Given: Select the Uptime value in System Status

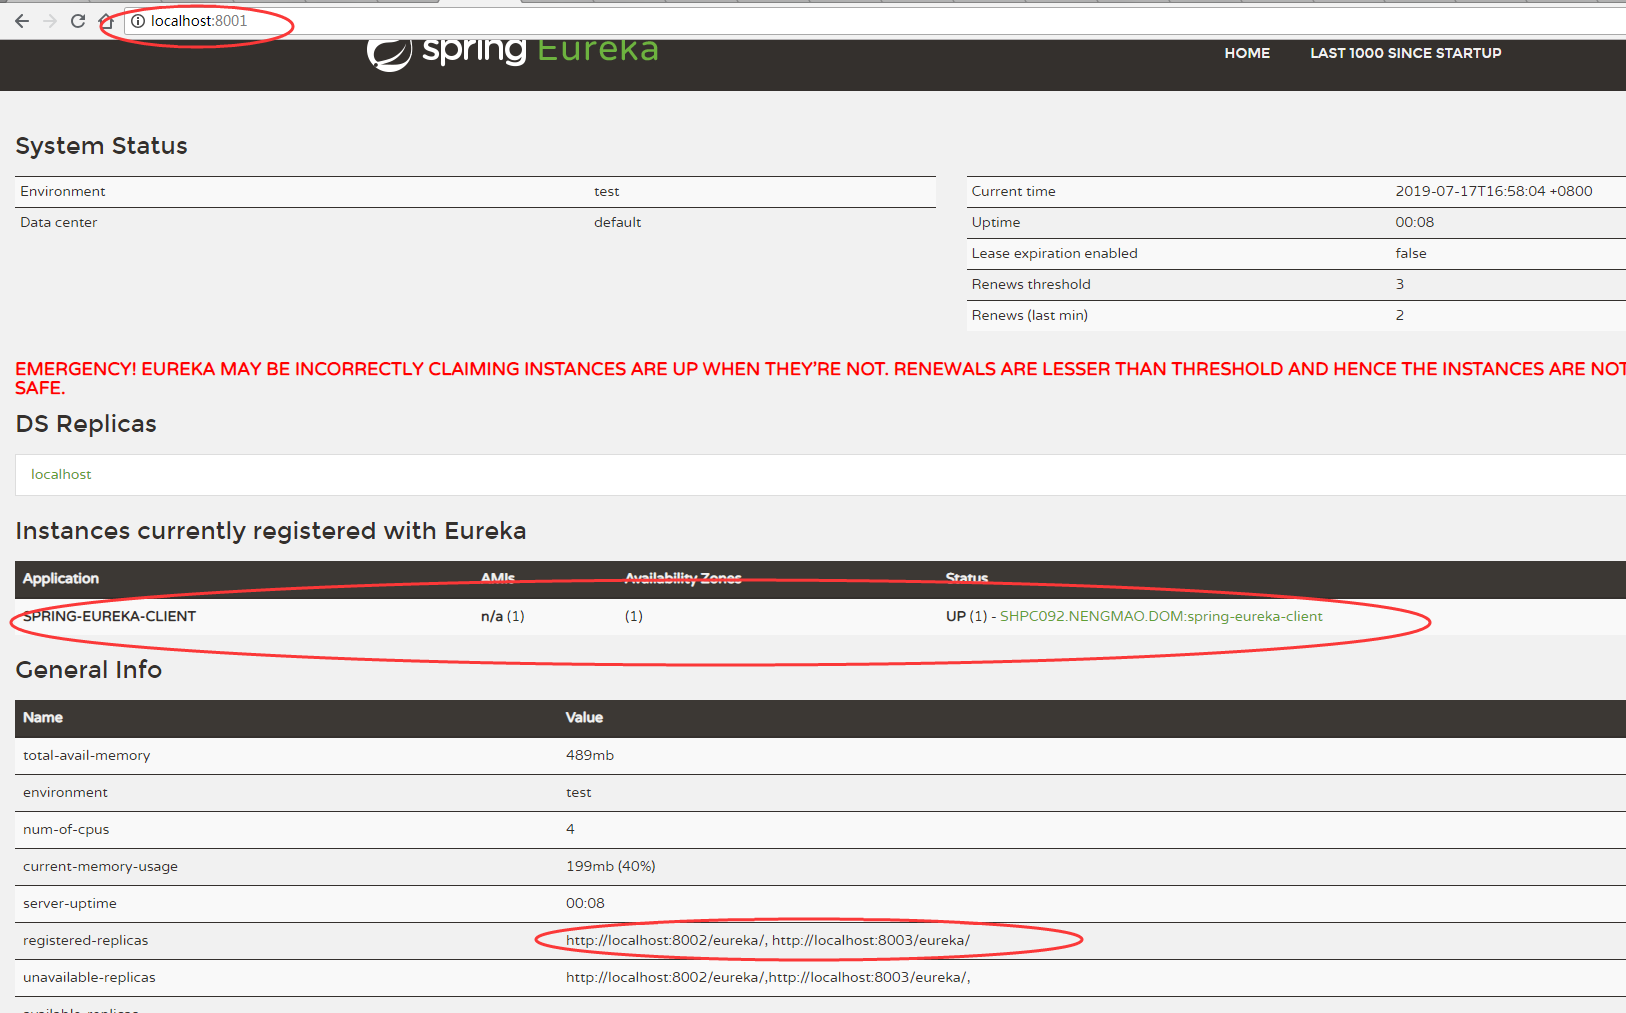Looking at the screenshot, I should tap(1414, 222).
